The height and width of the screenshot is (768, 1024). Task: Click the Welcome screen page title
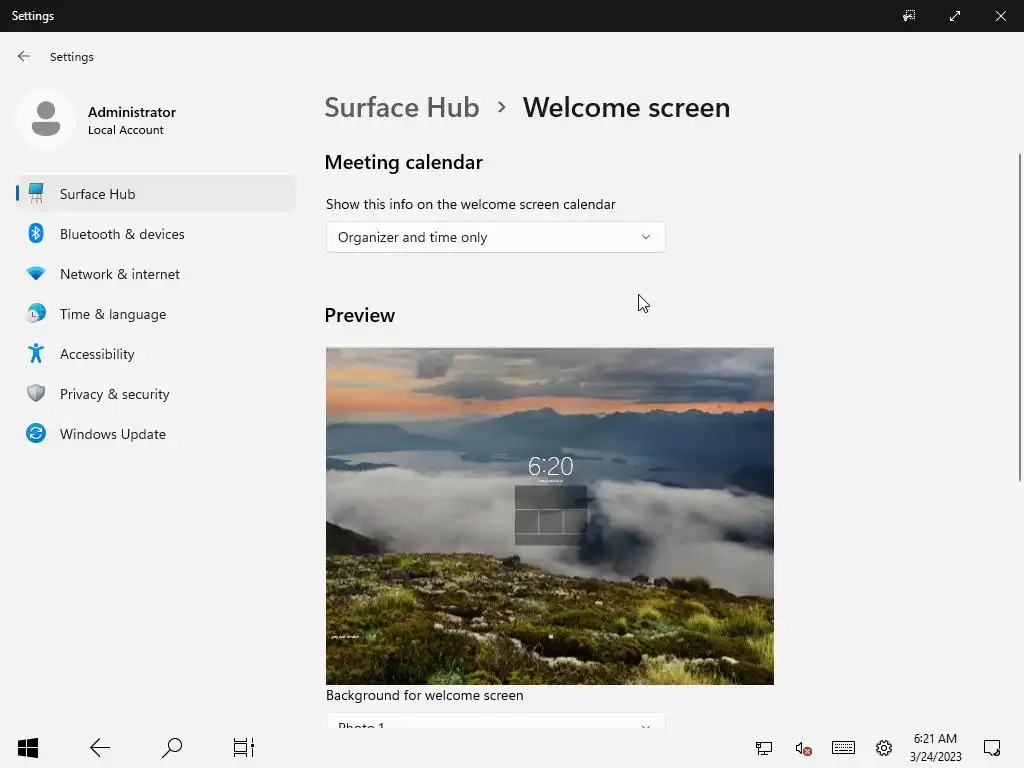(x=626, y=107)
